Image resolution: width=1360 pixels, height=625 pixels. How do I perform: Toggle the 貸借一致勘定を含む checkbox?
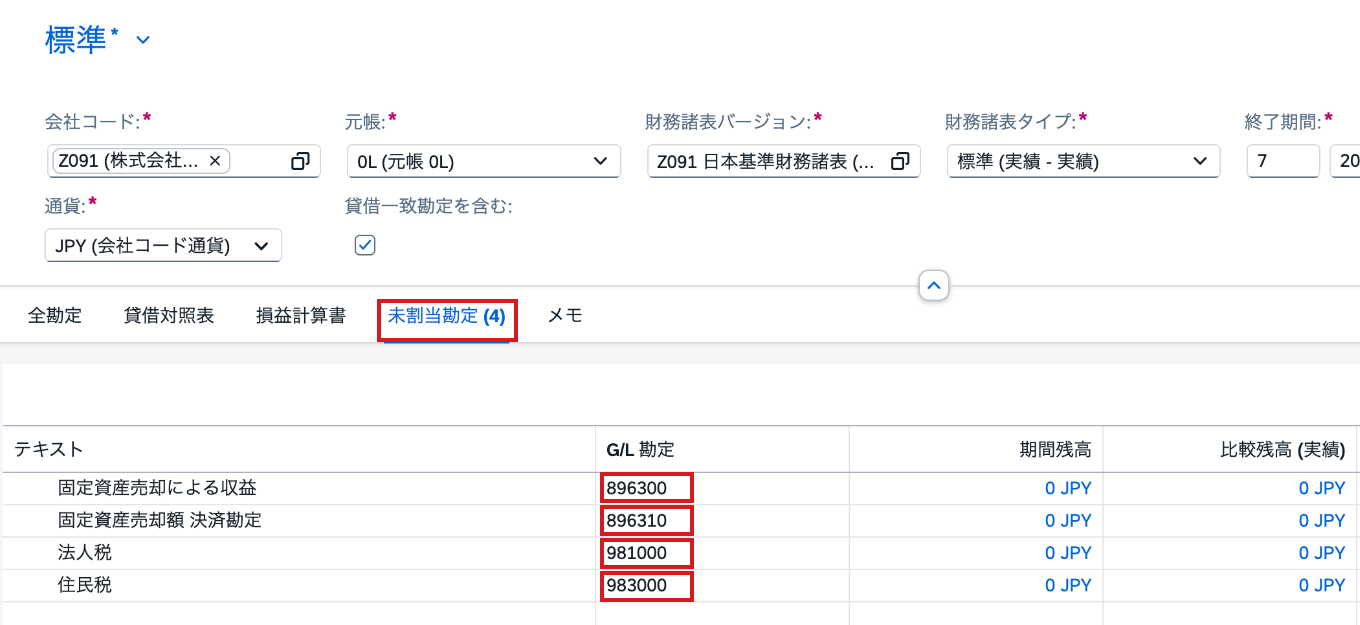point(365,245)
